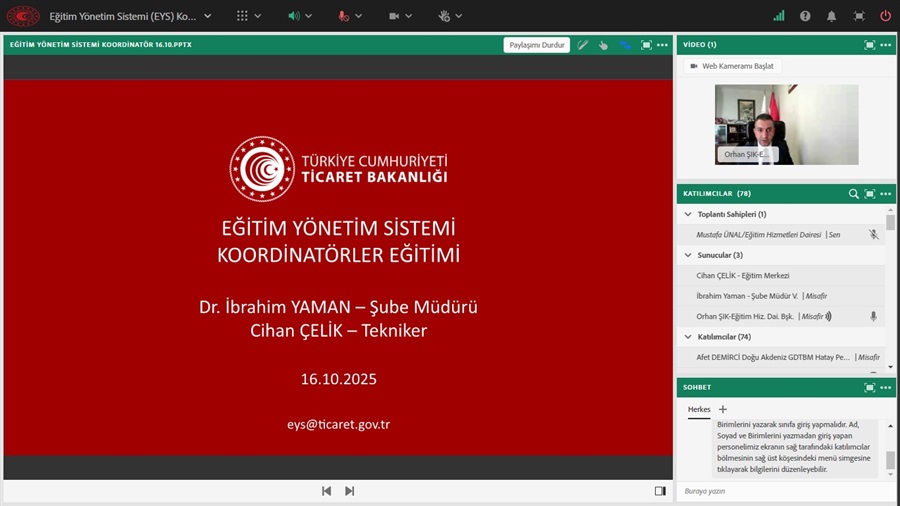The width and height of the screenshot is (900, 506).
Task: Toggle the slide sidebar panel icon
Action: [660, 491]
